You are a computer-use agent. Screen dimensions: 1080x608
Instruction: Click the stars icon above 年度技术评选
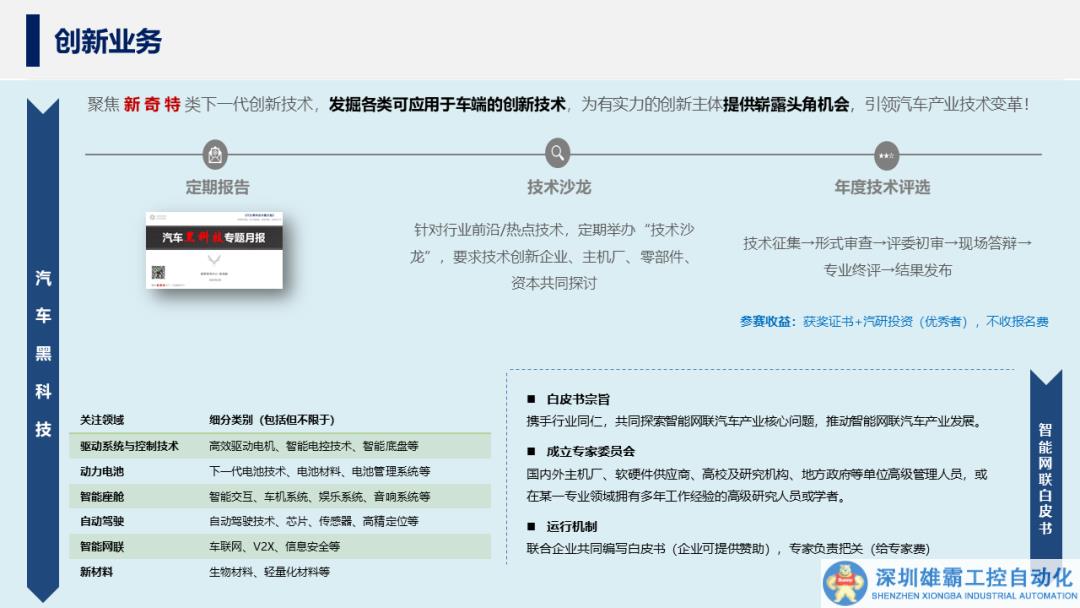(x=886, y=156)
